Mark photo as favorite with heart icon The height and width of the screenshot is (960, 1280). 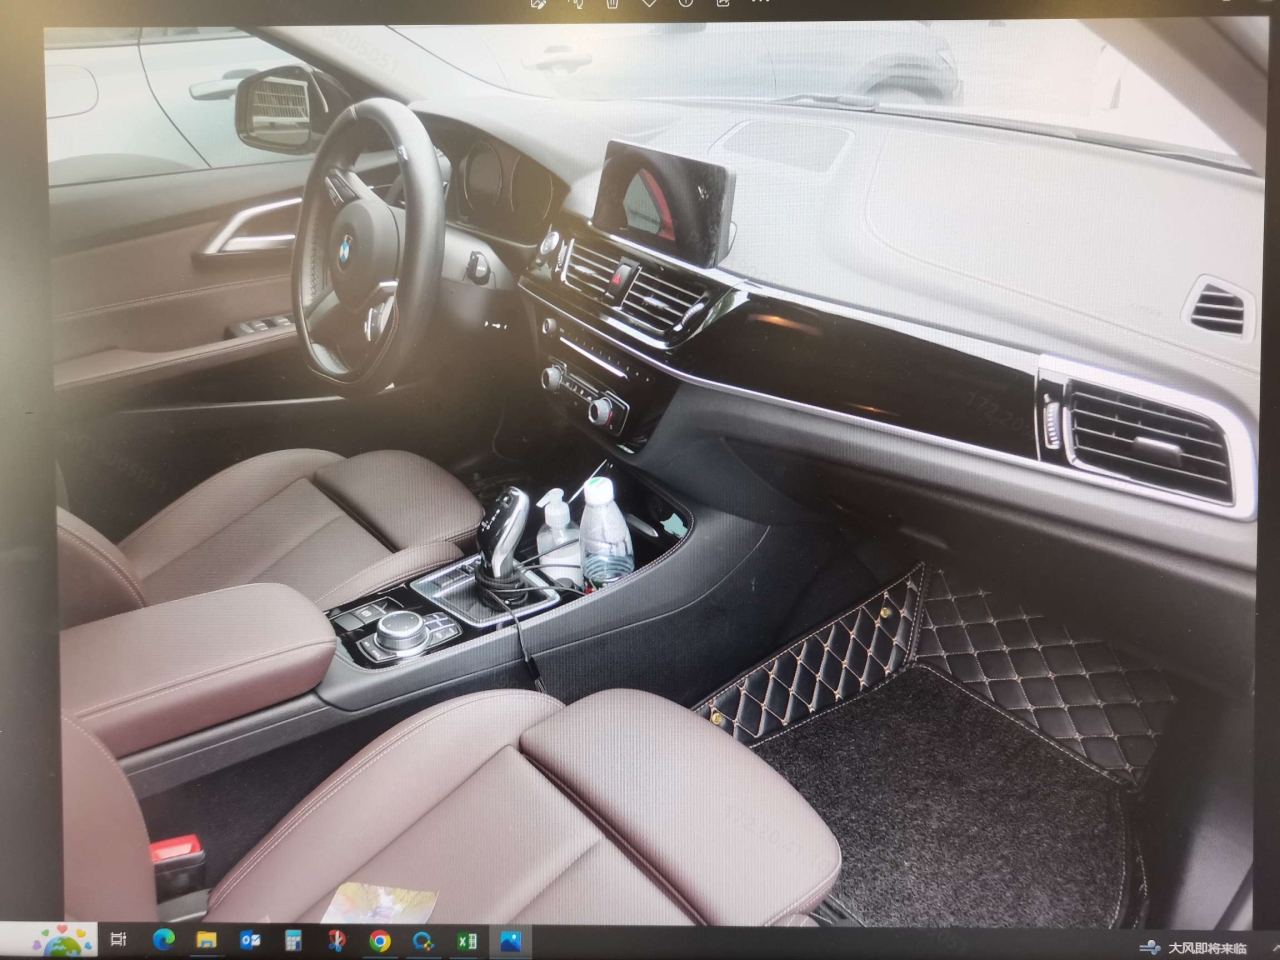pos(648,3)
